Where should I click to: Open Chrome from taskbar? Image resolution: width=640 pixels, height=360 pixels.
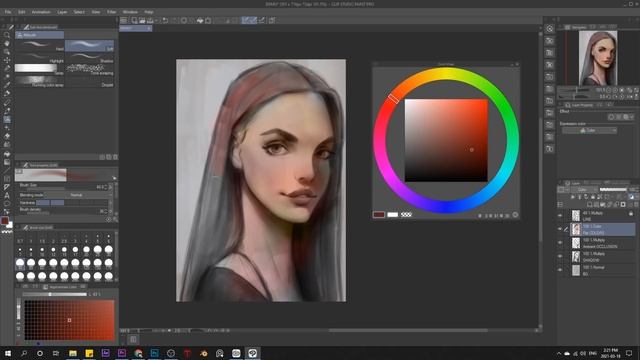(138, 353)
